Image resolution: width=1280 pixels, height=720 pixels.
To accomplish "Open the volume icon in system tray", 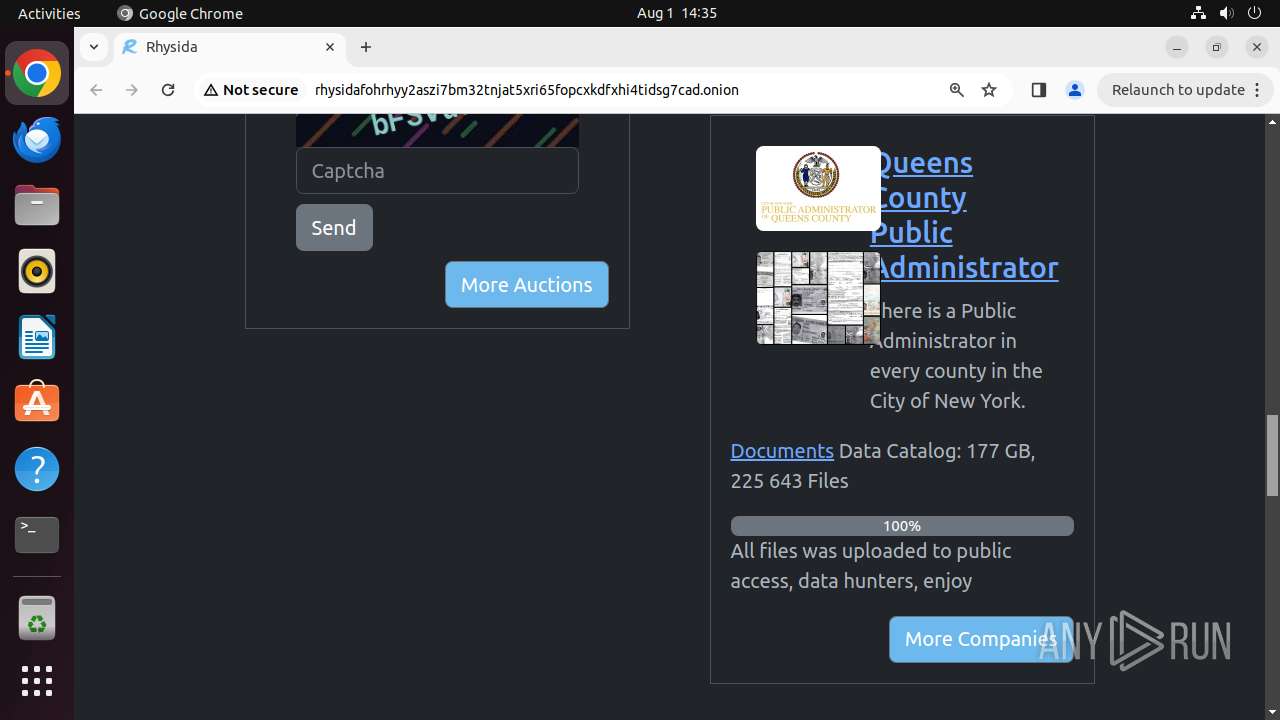I will coord(1227,13).
